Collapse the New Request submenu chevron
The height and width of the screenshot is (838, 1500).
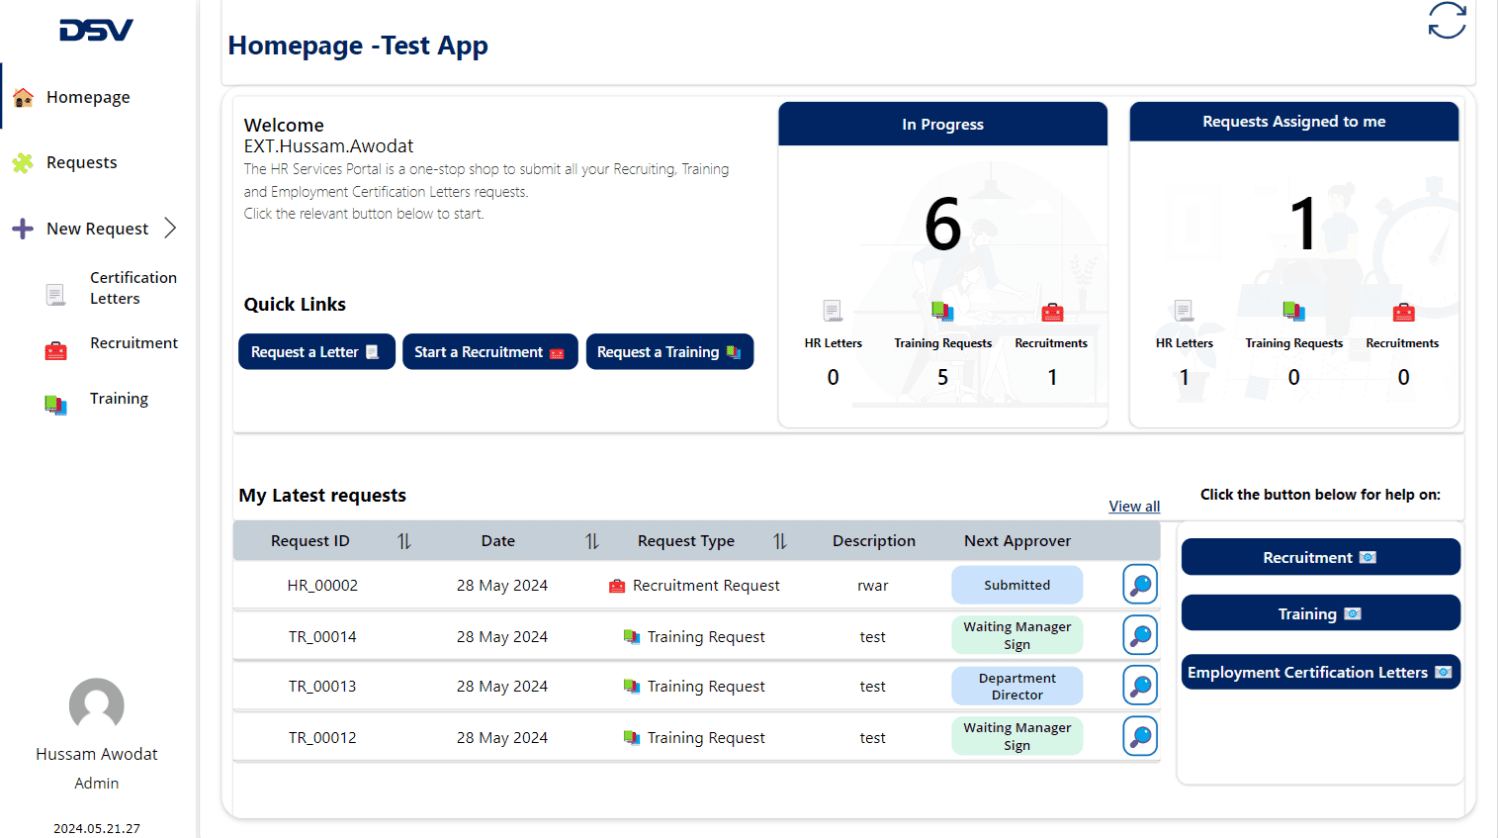170,228
